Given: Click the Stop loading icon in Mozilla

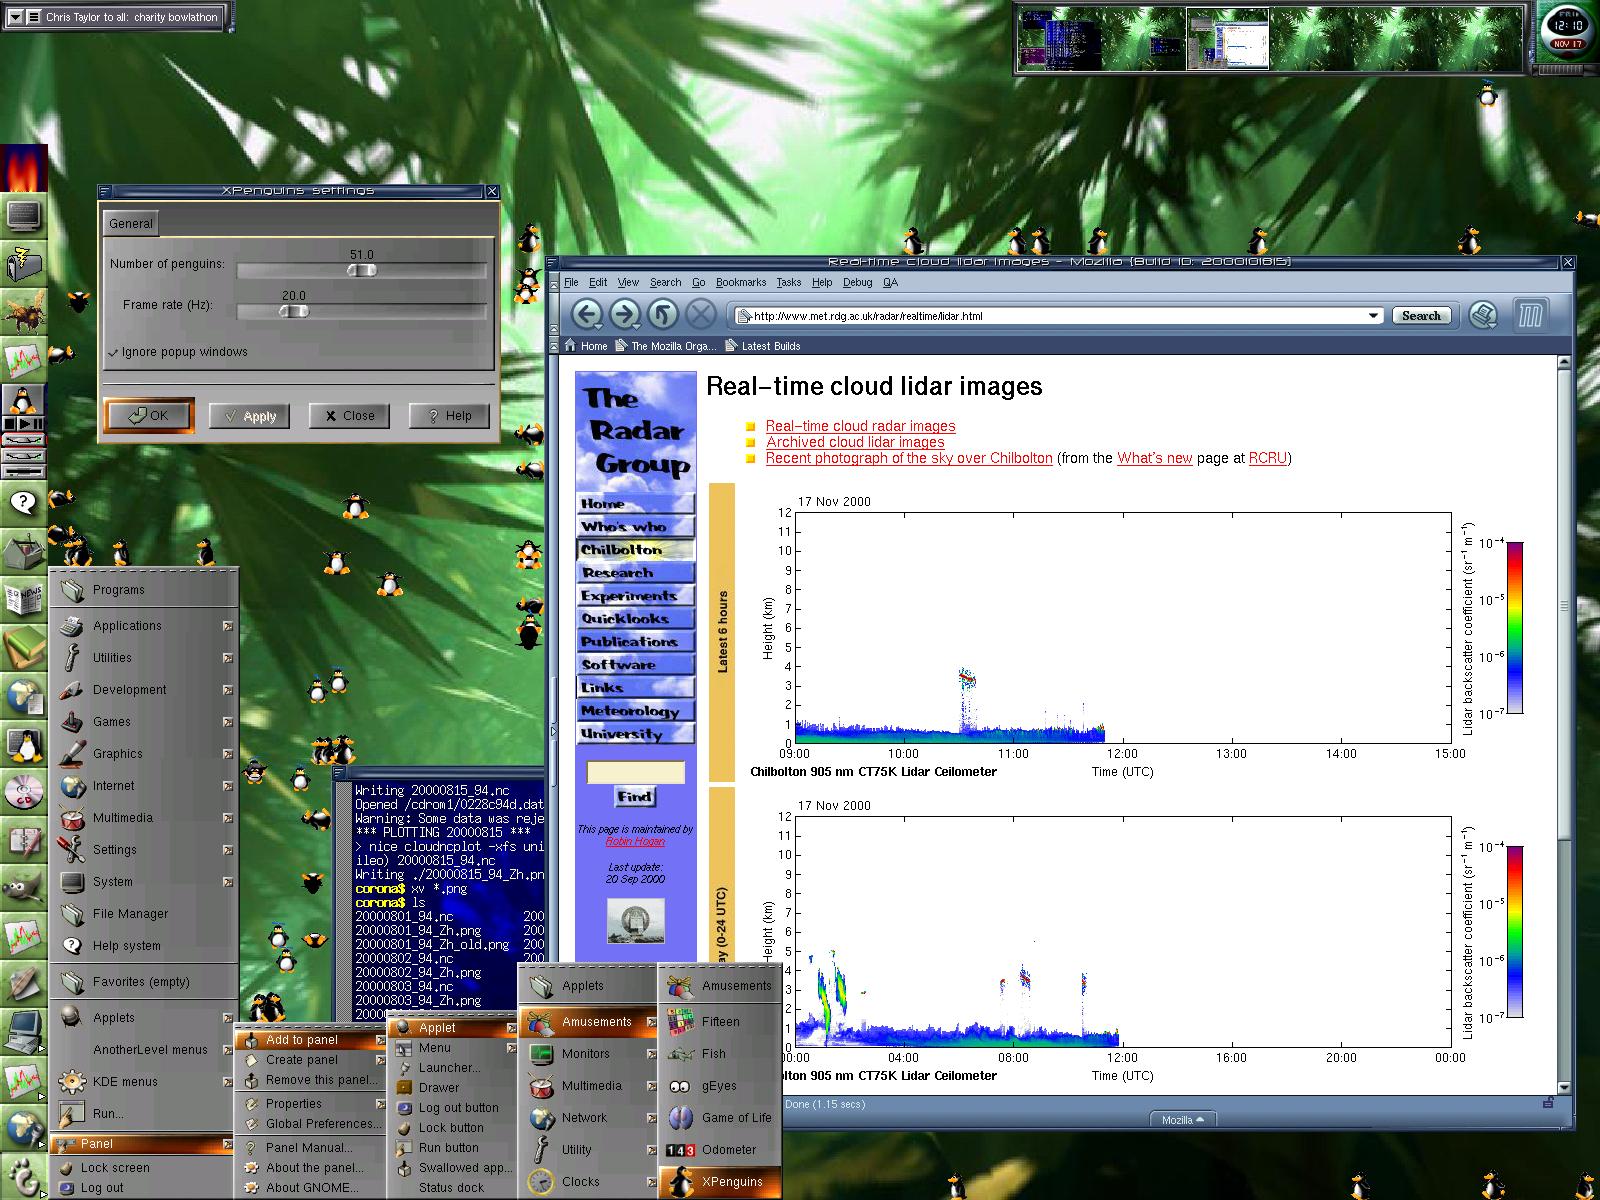Looking at the screenshot, I should 701,315.
